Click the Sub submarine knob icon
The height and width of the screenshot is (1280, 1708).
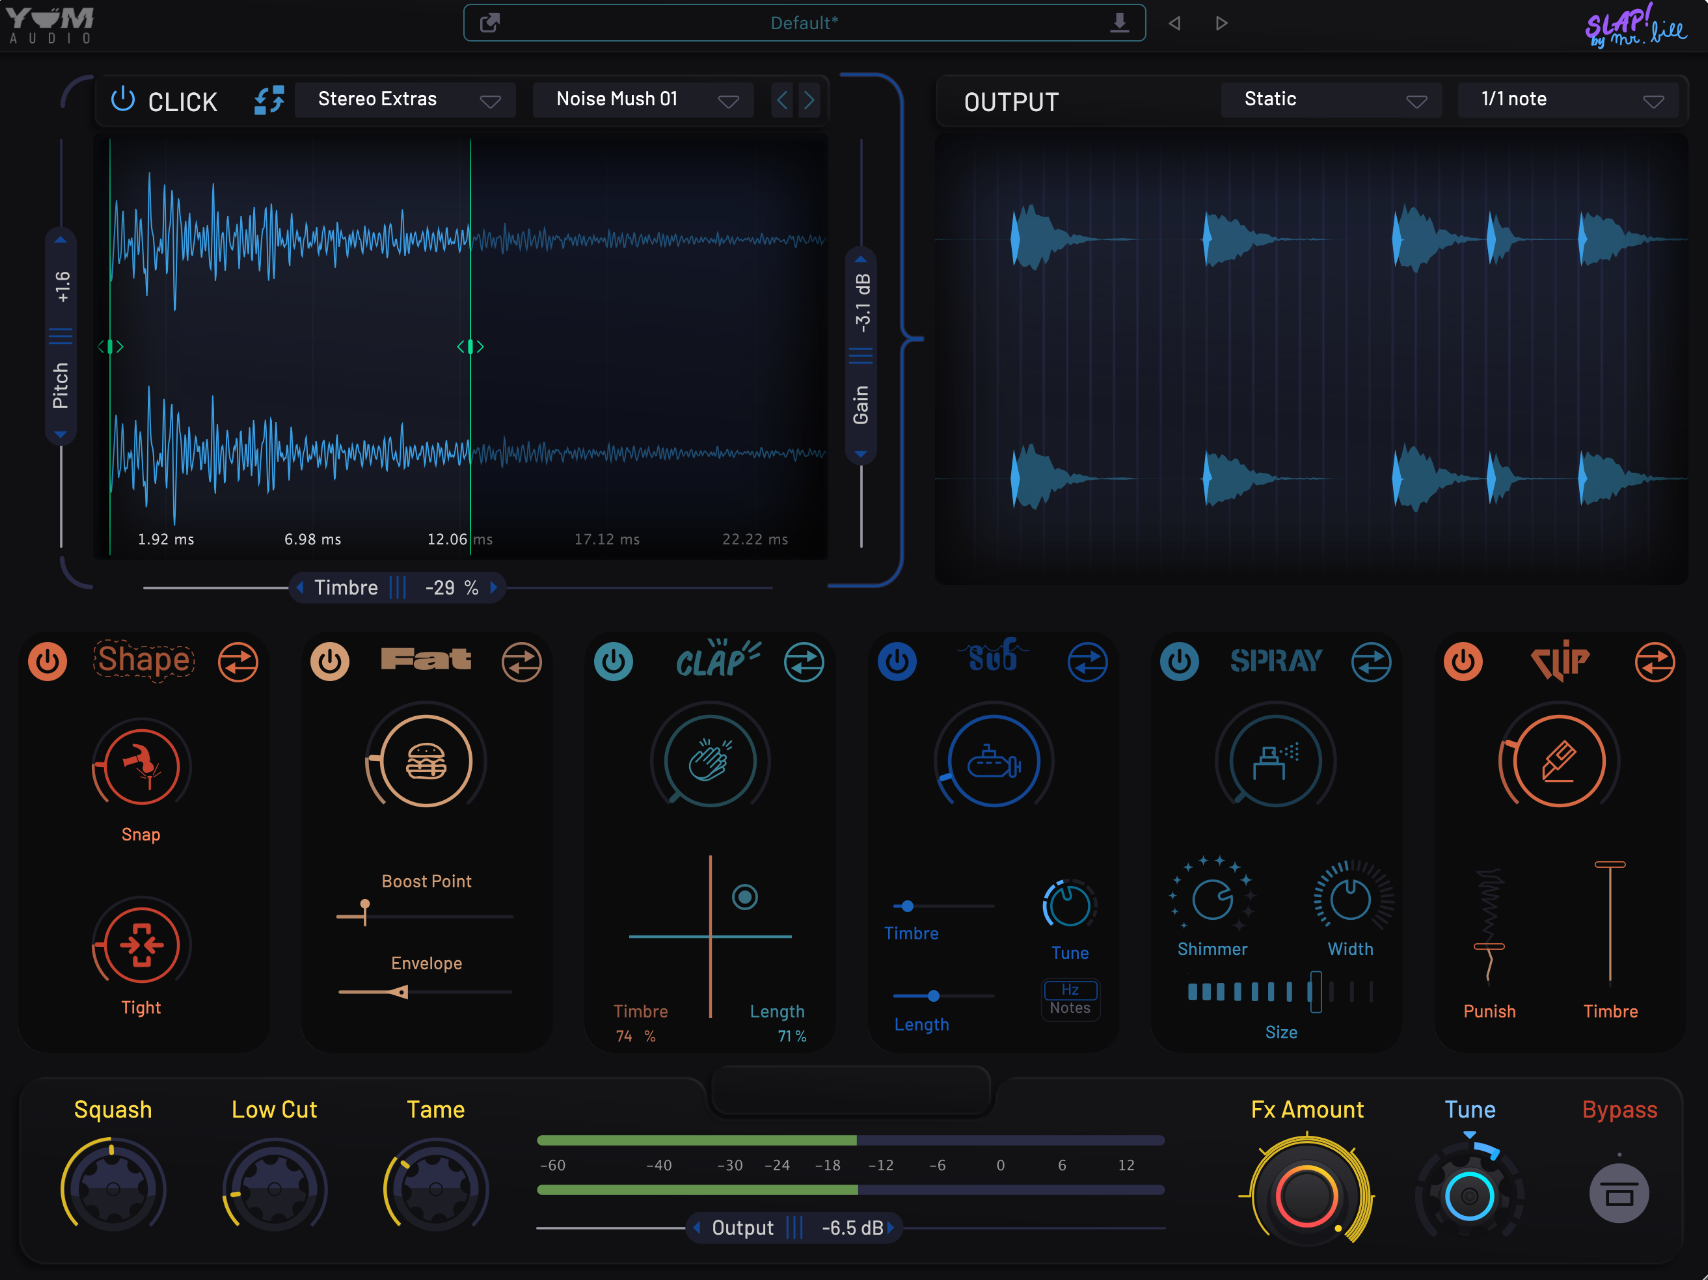point(993,762)
